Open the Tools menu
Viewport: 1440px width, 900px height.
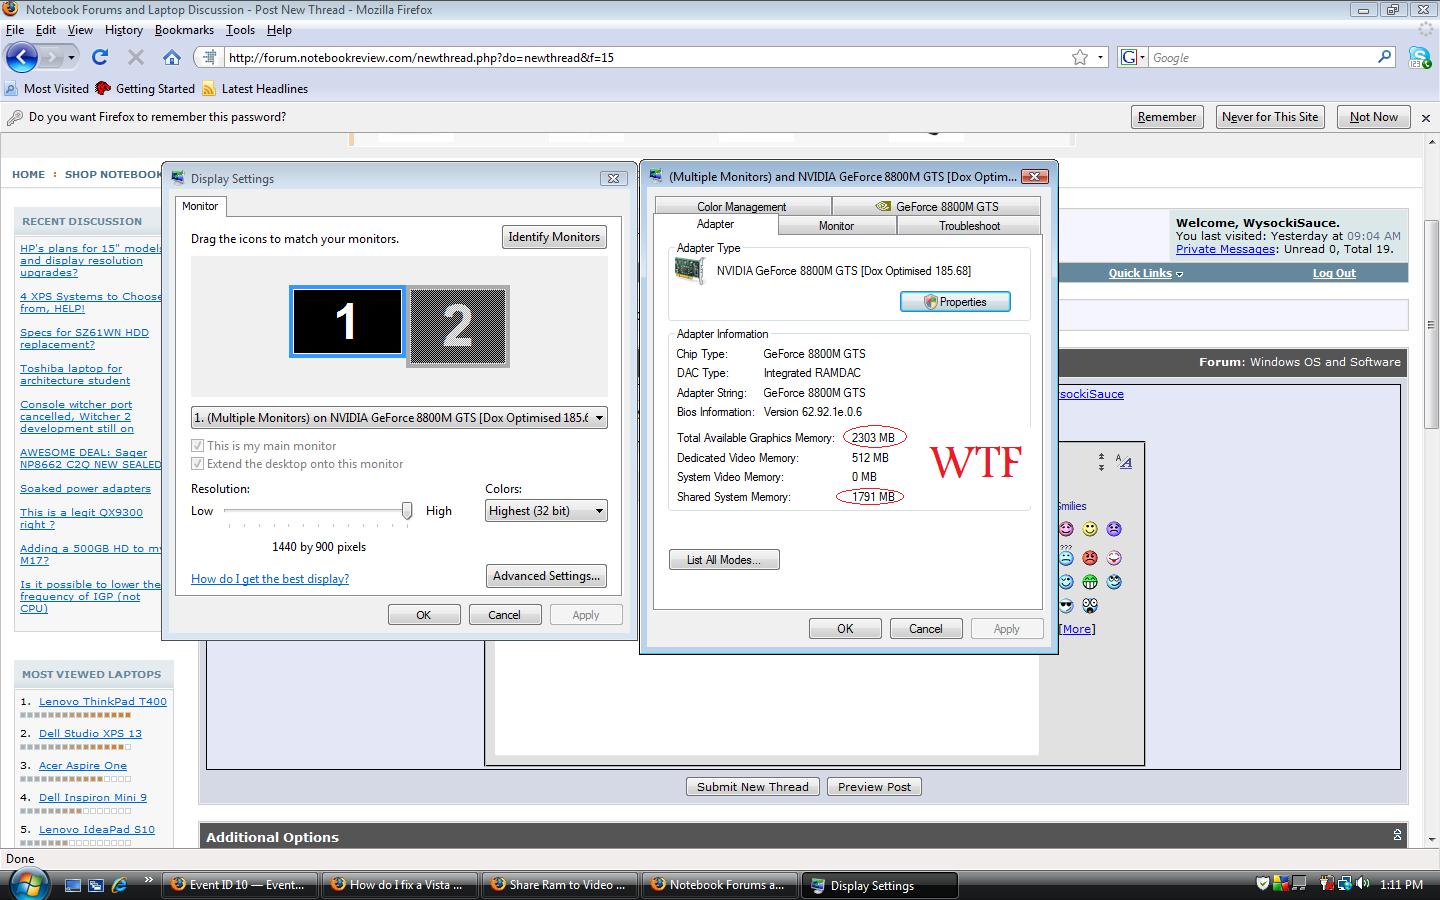coord(240,30)
